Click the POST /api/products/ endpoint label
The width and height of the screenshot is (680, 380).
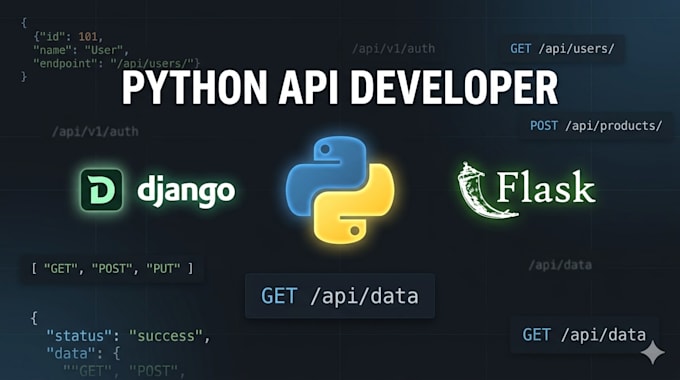596,126
